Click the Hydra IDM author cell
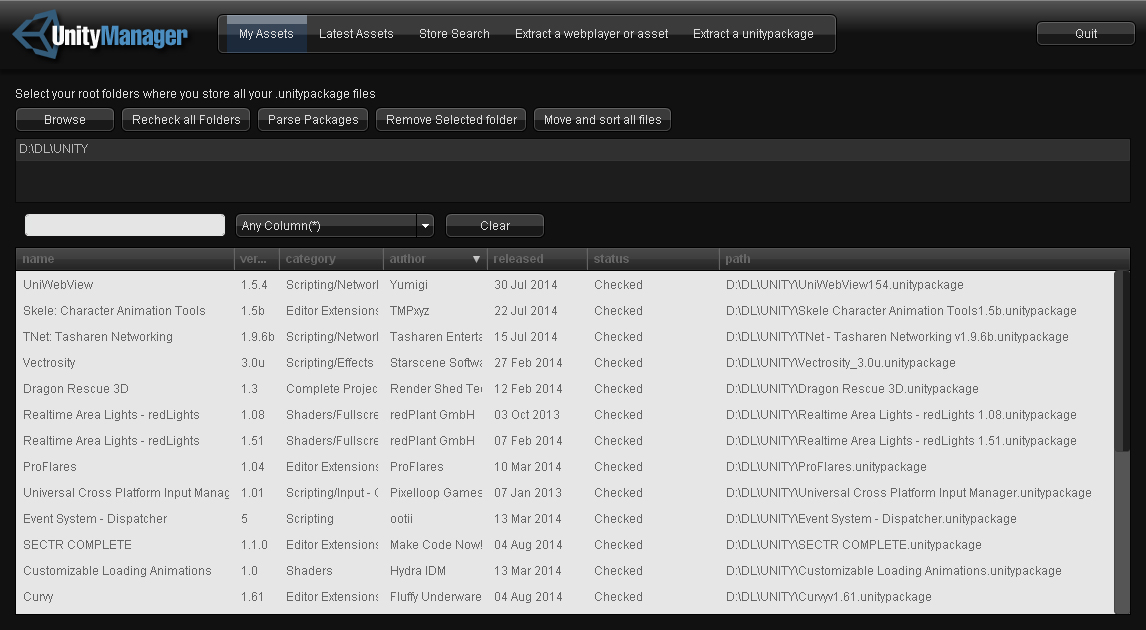This screenshot has height=630, width=1146. click(417, 571)
